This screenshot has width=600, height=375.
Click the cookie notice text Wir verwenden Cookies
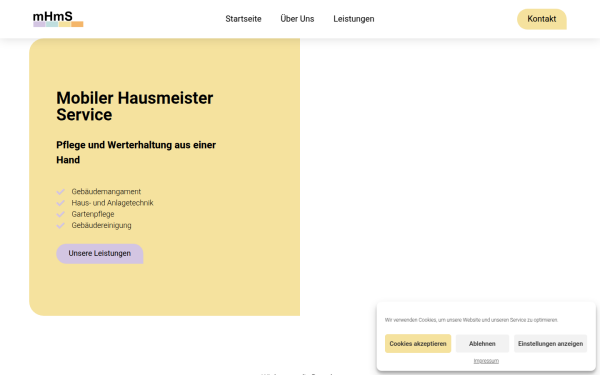pyautogui.click(x=471, y=320)
